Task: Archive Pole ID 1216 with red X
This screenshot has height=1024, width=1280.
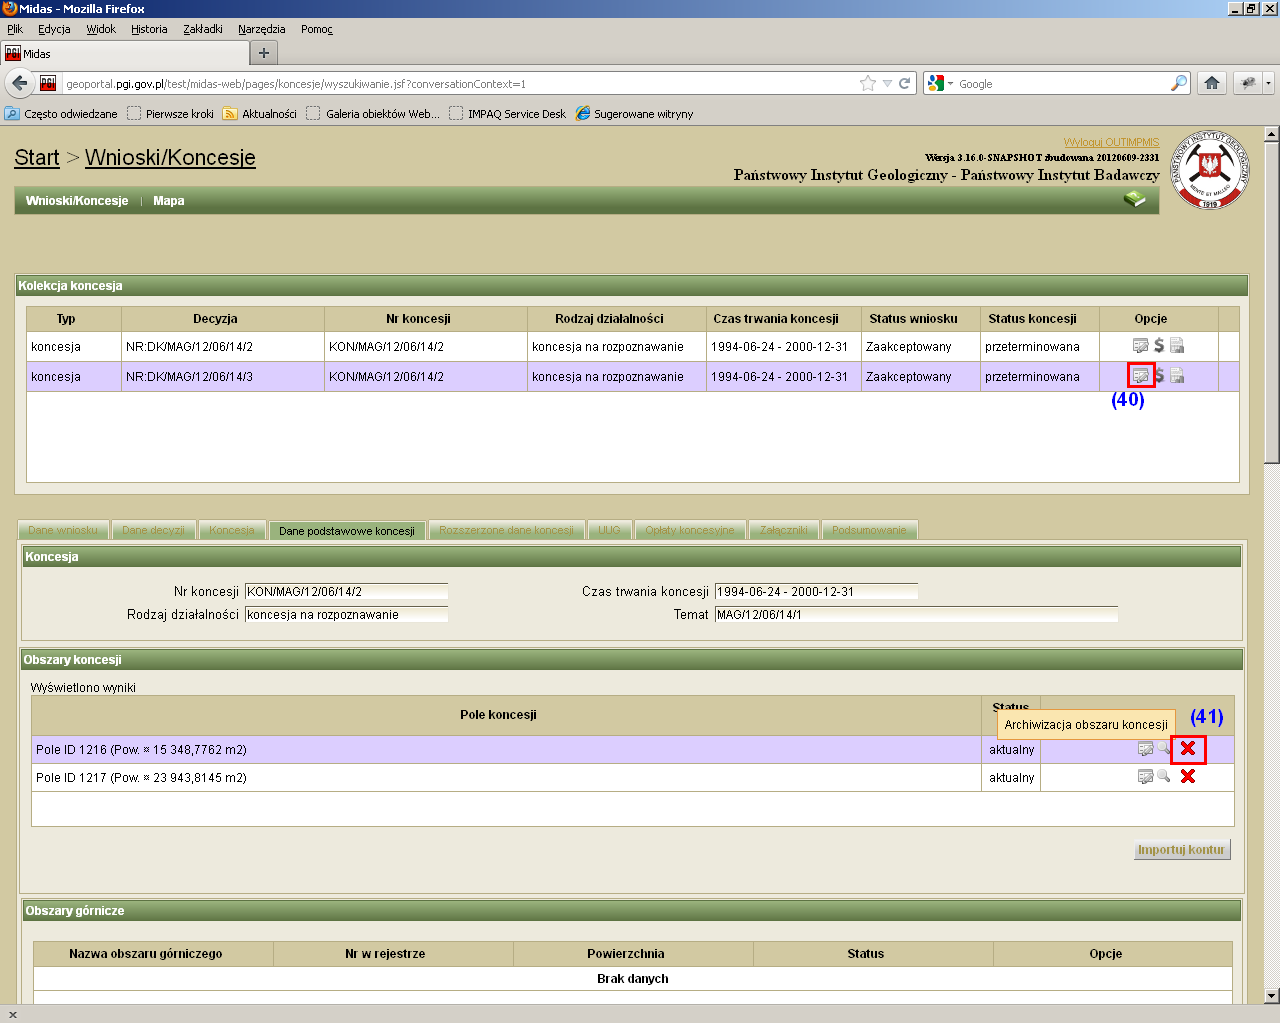Action: click(x=1188, y=748)
